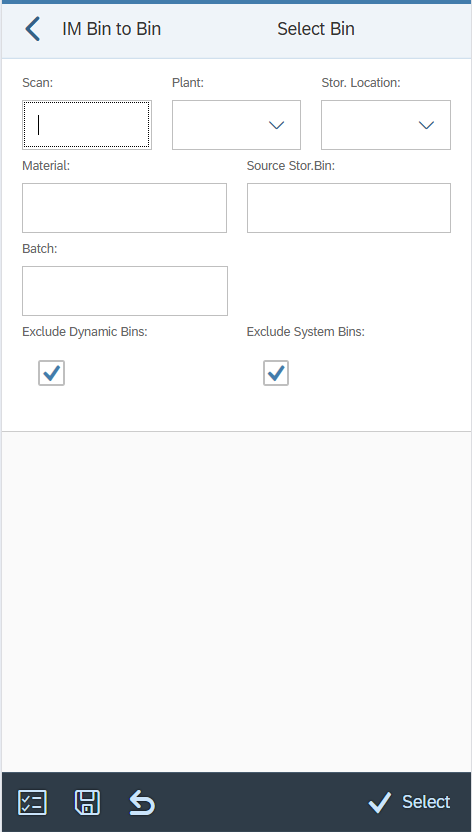Click the Exclude System Bins label

tap(306, 332)
